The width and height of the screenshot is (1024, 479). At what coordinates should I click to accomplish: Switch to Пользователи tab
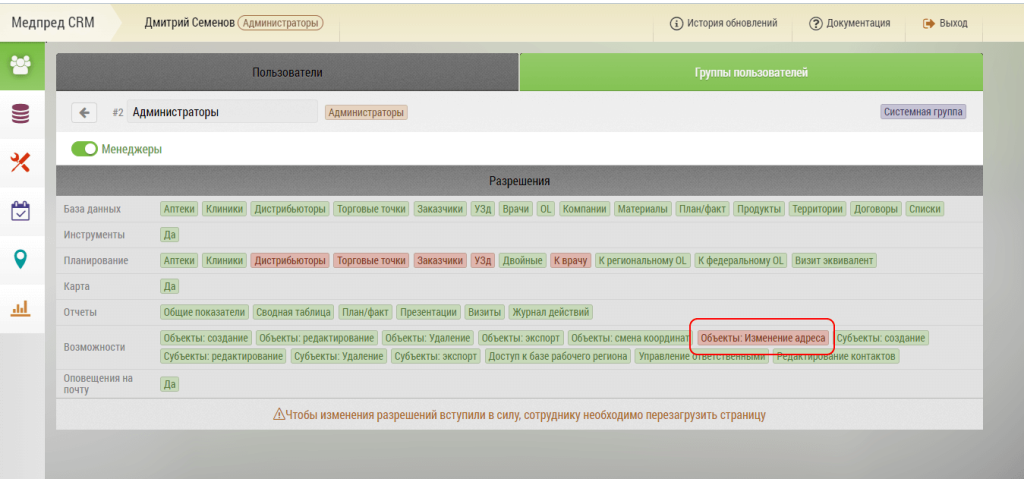pos(287,73)
